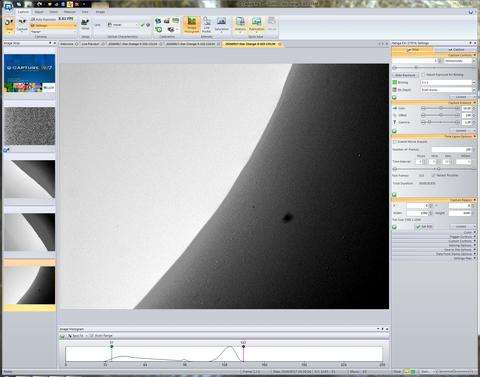Click the green top-right Calibration icon
The image size is (480, 377).
[175, 21]
